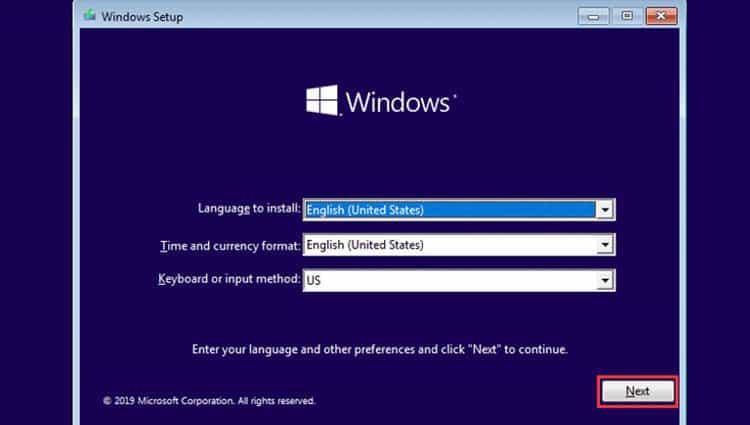This screenshot has height=425, width=750.
Task: Maximize the Windows Setup window
Action: coord(627,16)
